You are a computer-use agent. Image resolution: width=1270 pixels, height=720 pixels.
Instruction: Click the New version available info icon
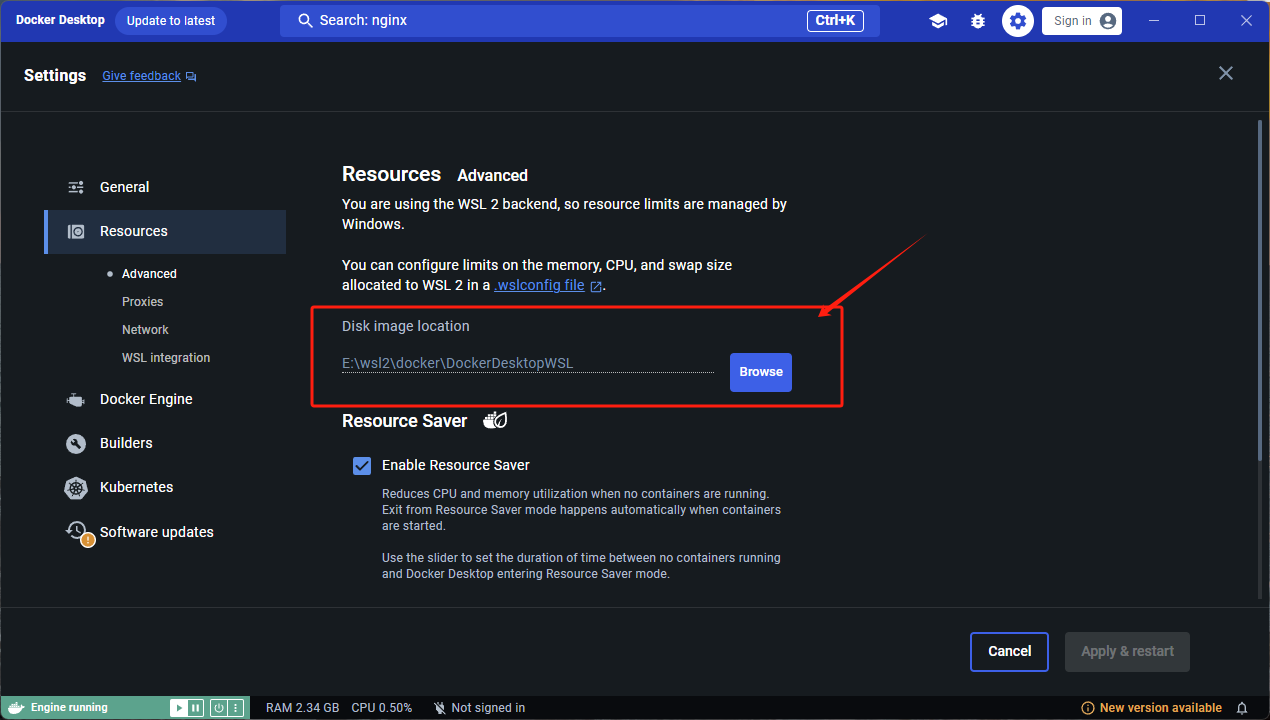point(1088,708)
